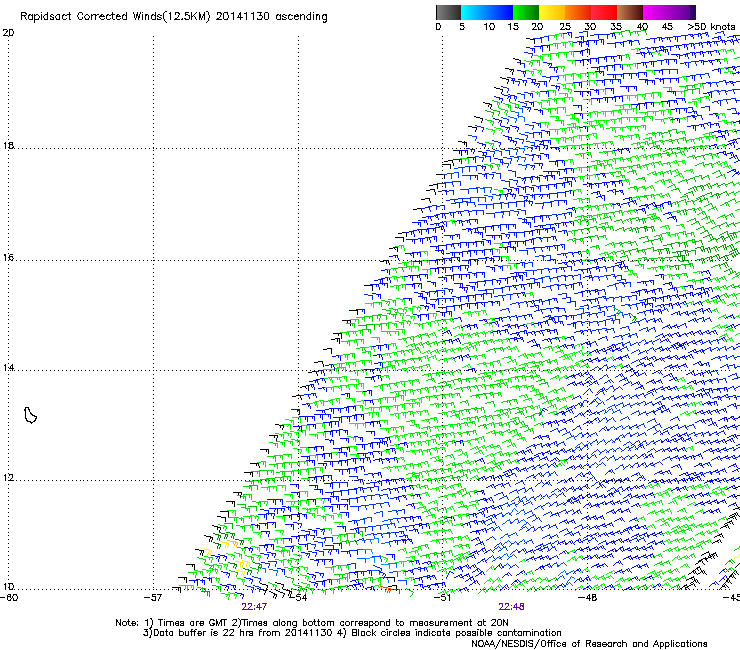Click the '>50 knots' legend label

click(x=711, y=27)
